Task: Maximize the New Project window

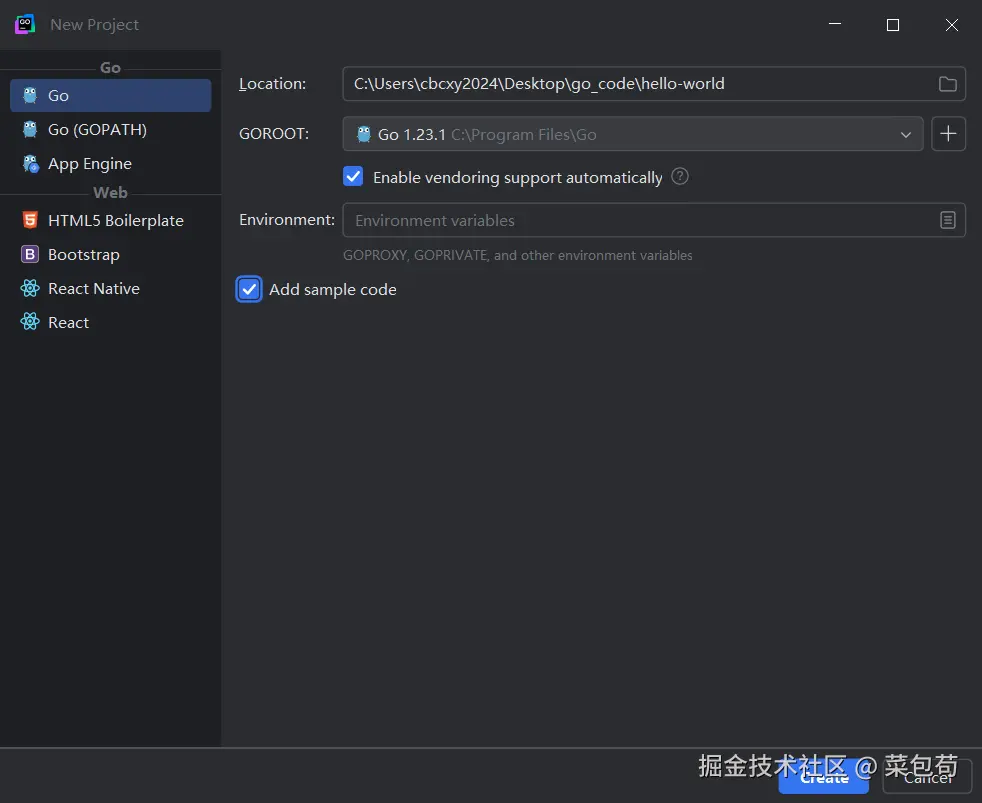Action: (893, 25)
